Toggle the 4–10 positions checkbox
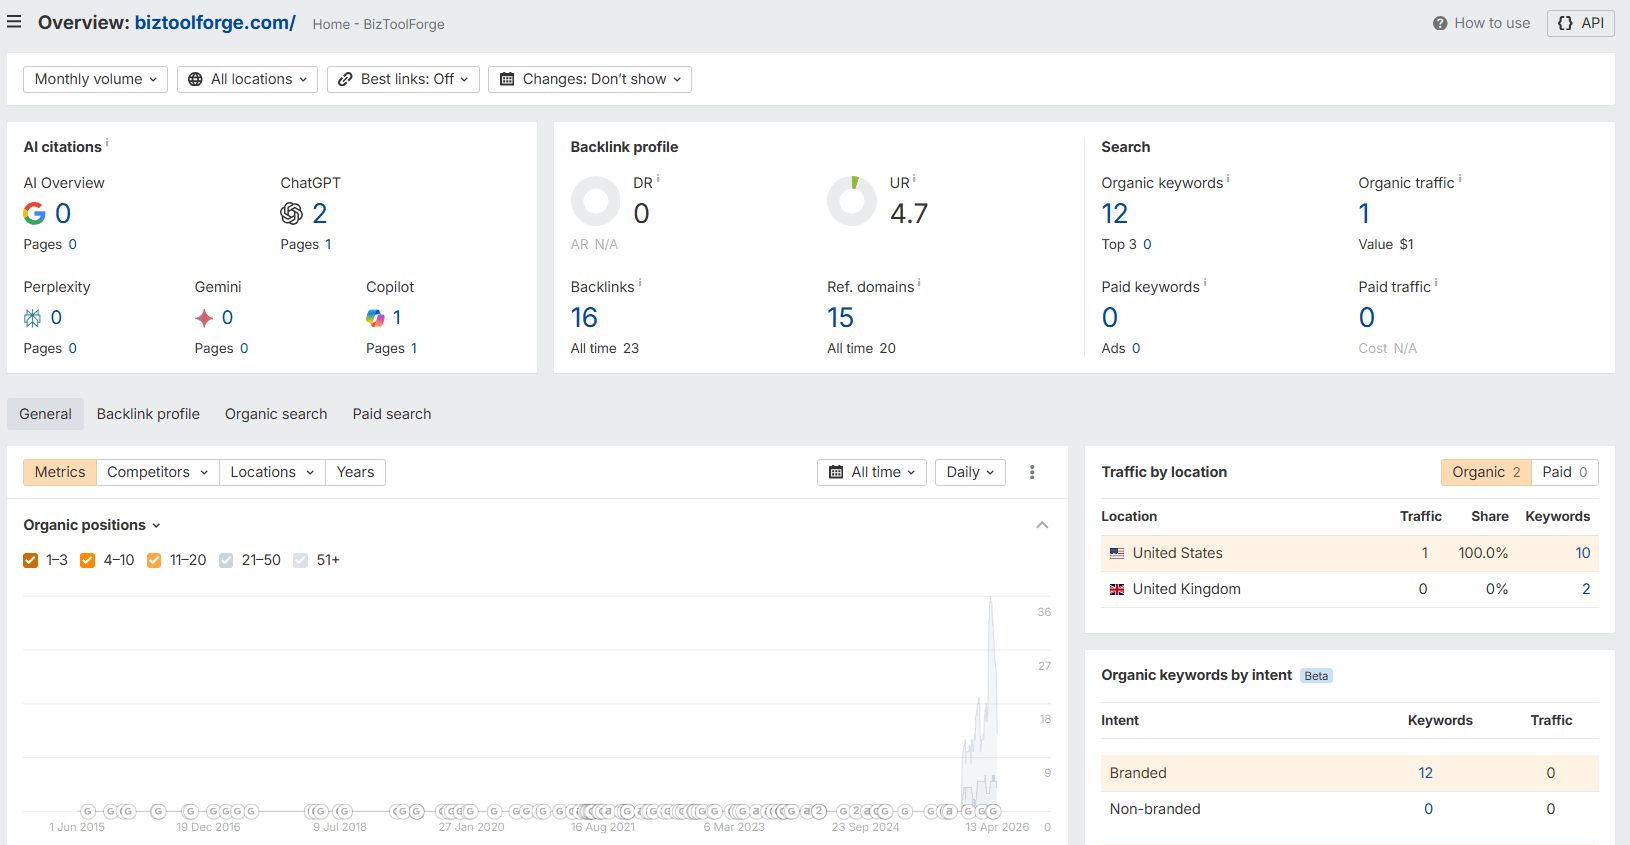The image size is (1630, 845). click(88, 560)
